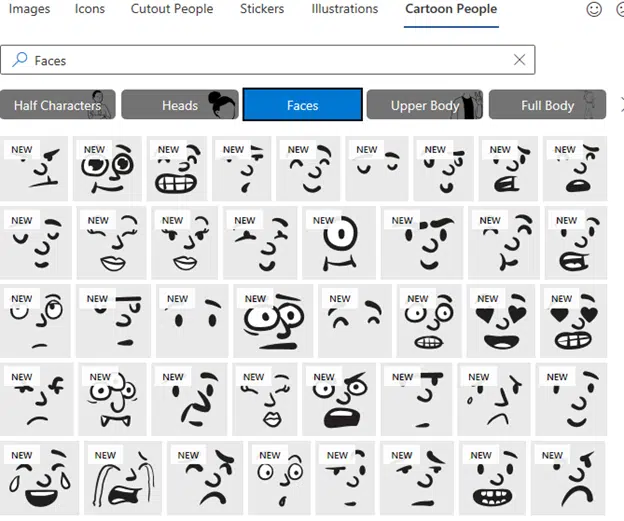Open the Illustrations tab
Viewport: 624px width, 521px height.
click(345, 9)
